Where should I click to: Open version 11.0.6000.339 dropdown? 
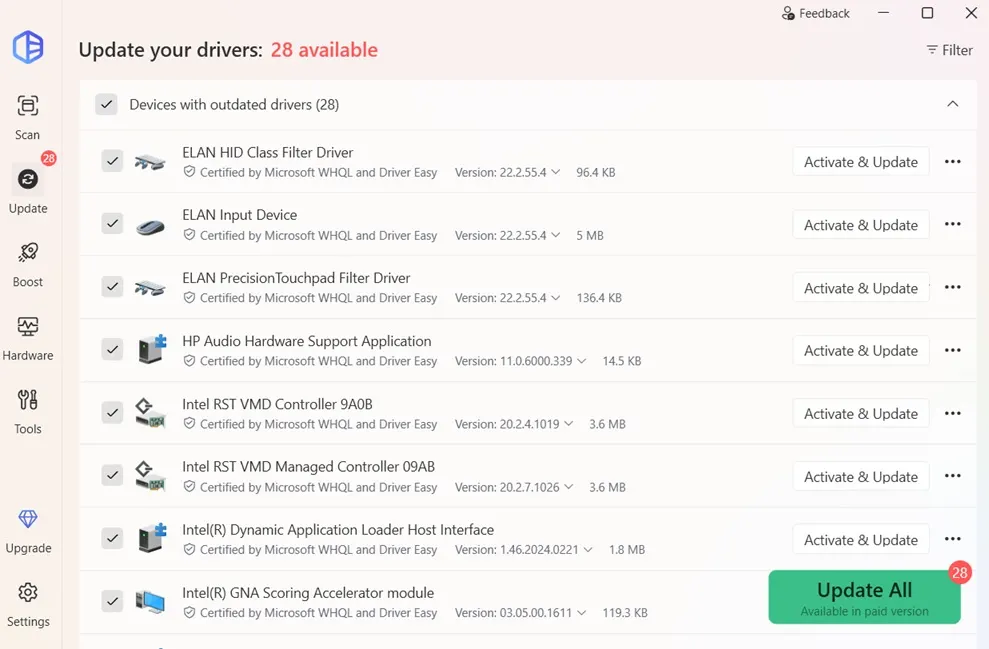click(582, 361)
